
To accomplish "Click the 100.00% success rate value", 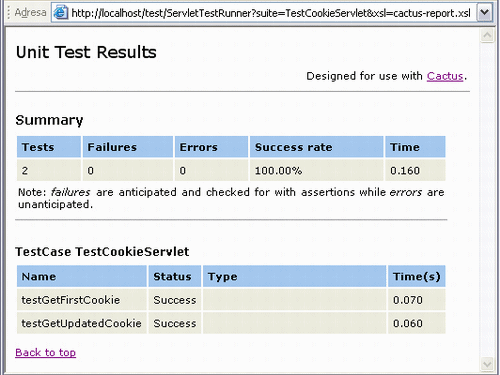I will click(278, 171).
